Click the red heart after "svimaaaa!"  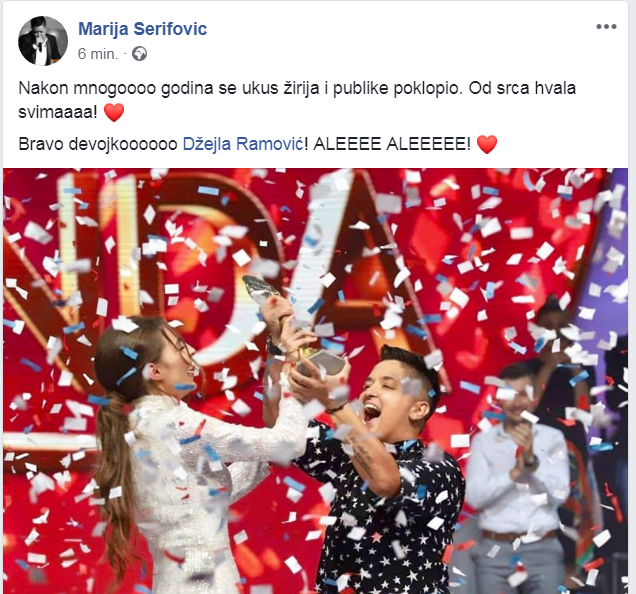click(114, 112)
